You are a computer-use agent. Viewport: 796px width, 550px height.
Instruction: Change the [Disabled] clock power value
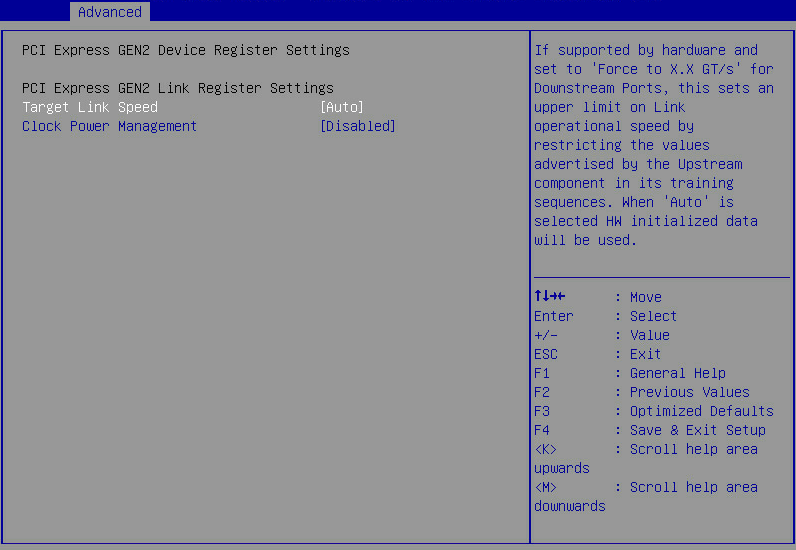pyautogui.click(x=357, y=126)
